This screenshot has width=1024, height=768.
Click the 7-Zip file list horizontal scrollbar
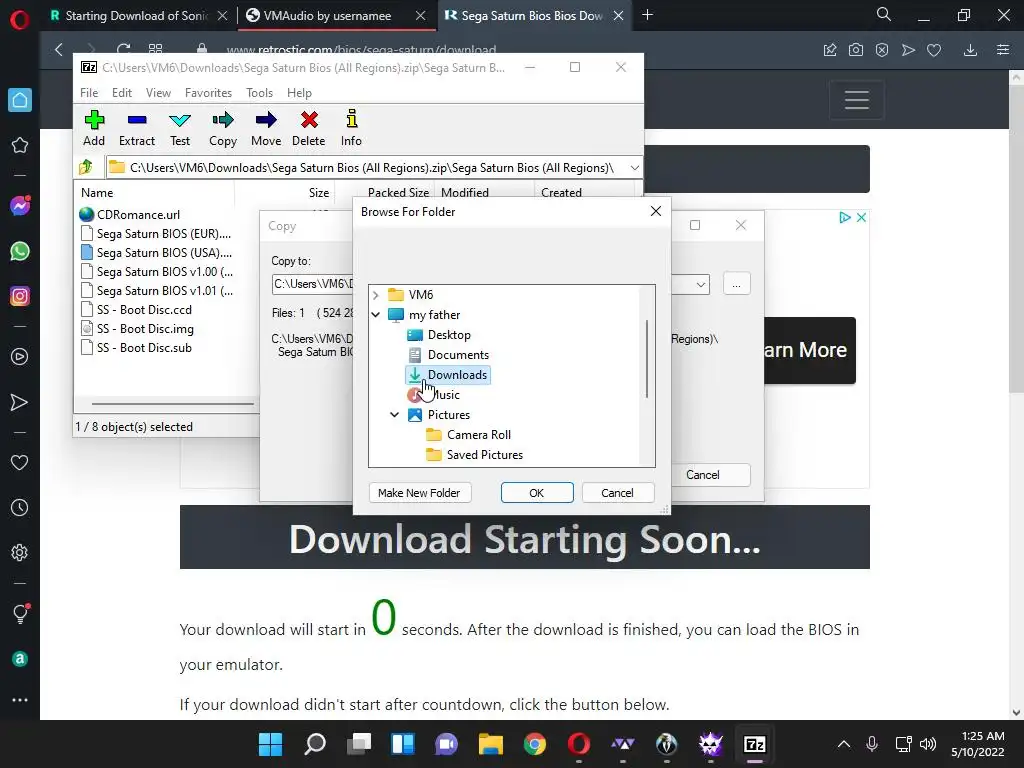coord(172,404)
